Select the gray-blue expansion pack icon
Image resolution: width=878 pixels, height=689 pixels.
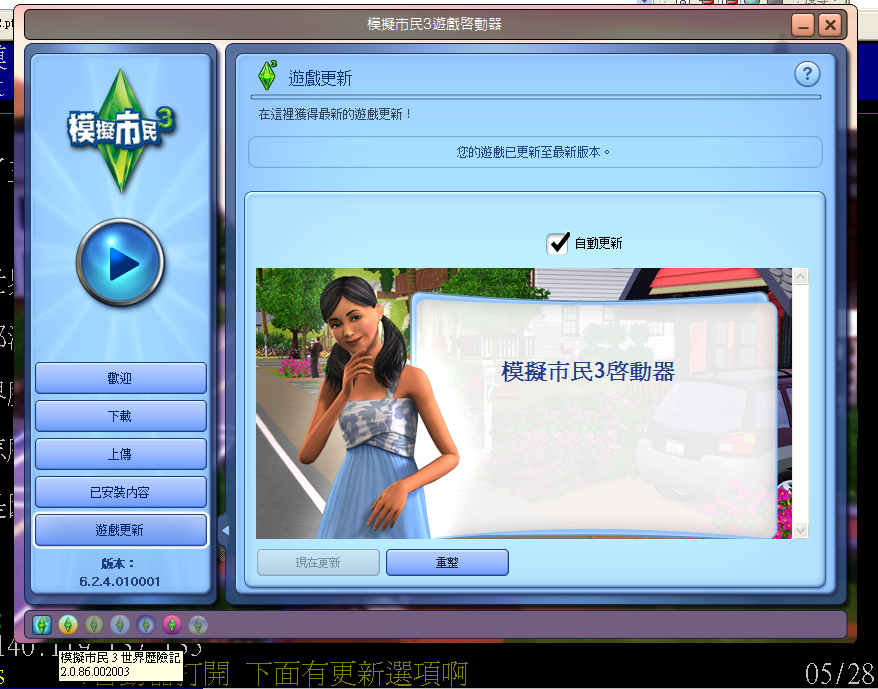click(x=198, y=625)
